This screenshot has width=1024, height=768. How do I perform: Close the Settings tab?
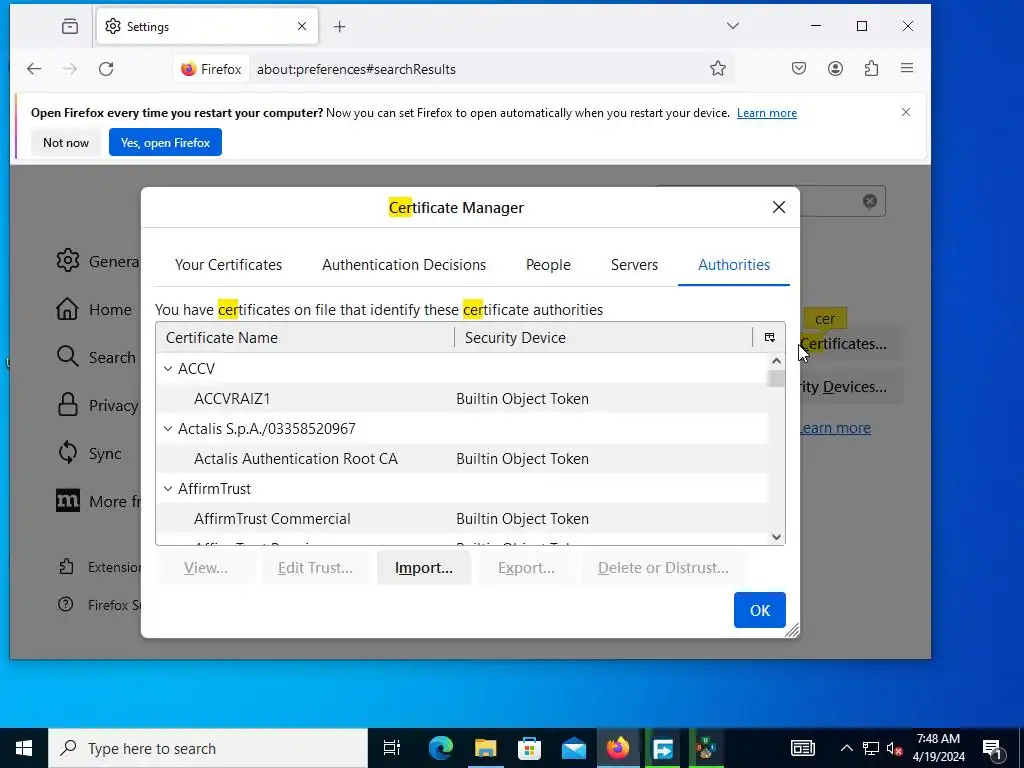click(302, 26)
